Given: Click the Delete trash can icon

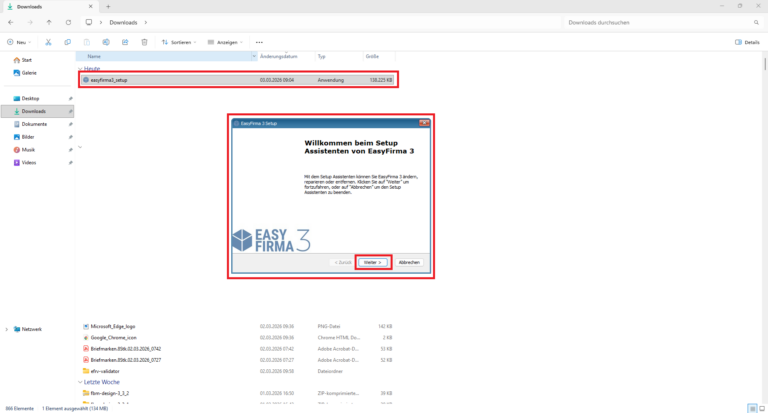Looking at the screenshot, I should coord(144,42).
